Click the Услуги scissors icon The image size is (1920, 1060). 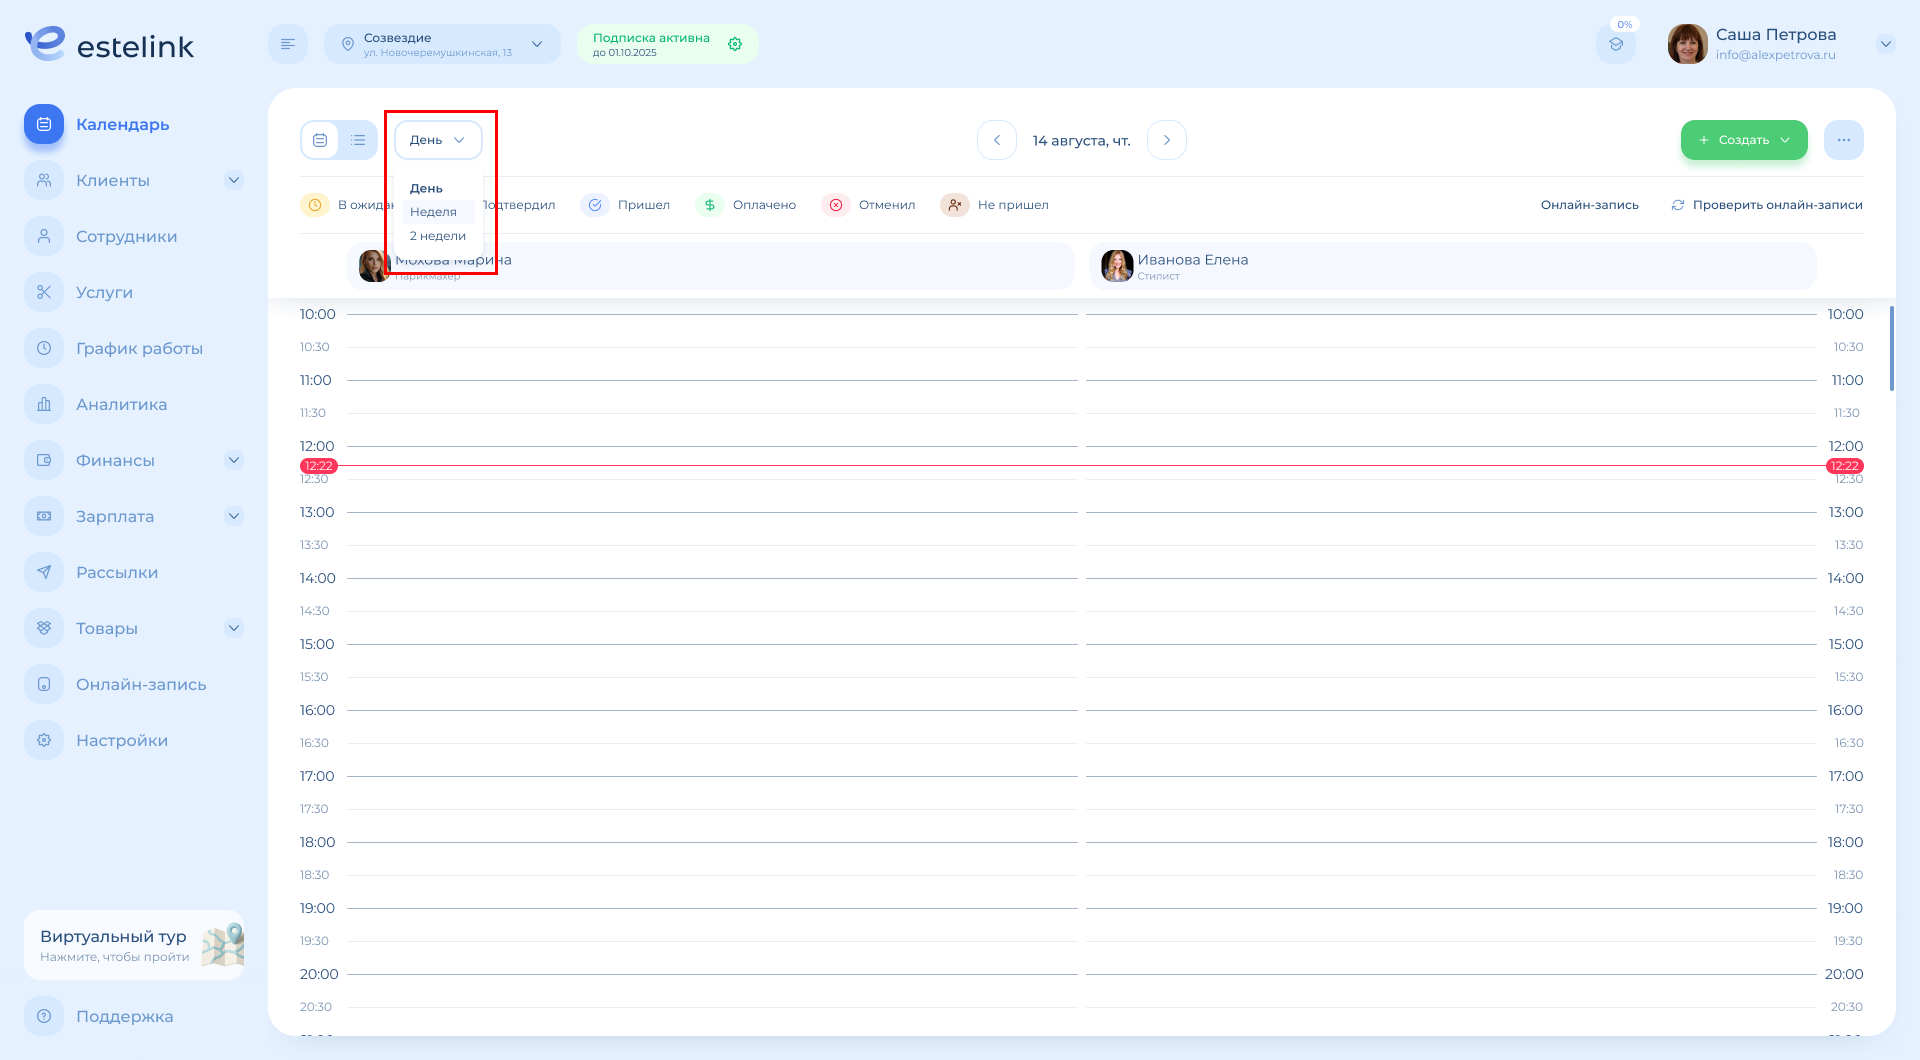point(44,293)
